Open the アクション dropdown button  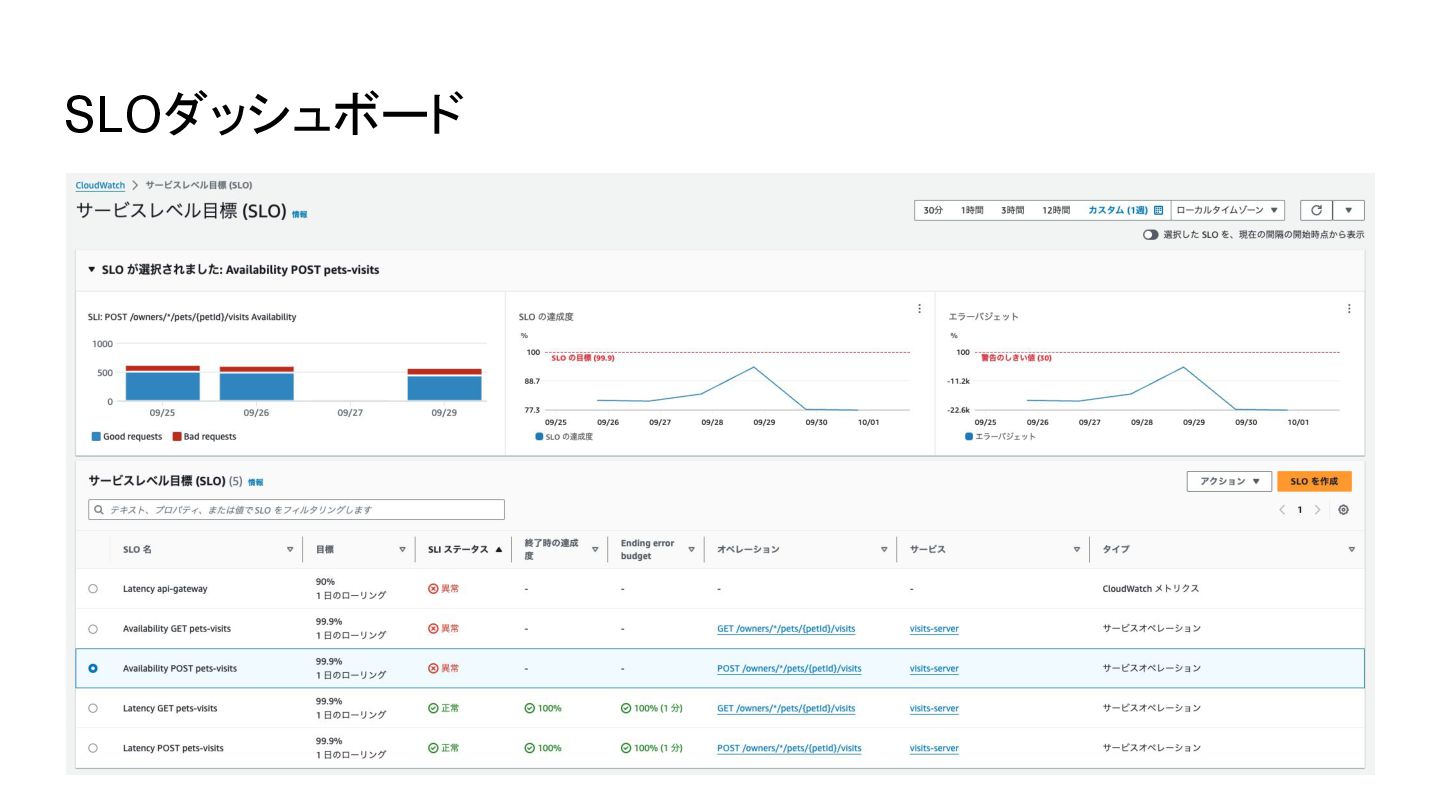pyautogui.click(x=1229, y=481)
